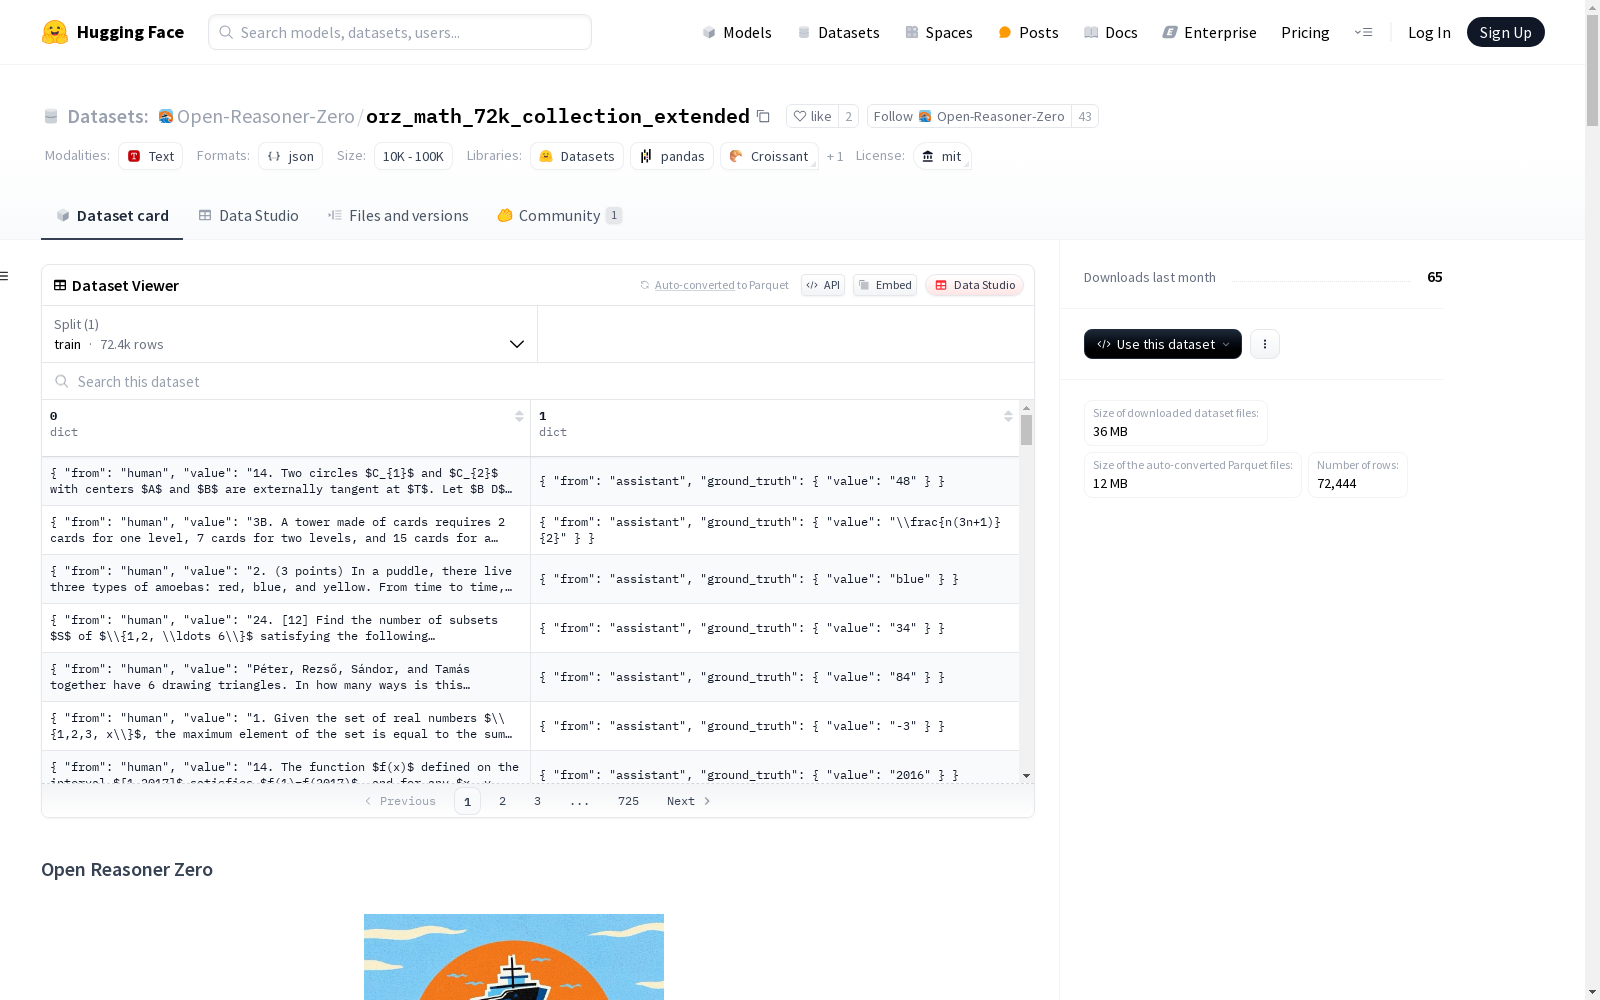This screenshot has width=1600, height=1000.
Task: Go to page 2 of the dataset
Action: [x=502, y=801]
